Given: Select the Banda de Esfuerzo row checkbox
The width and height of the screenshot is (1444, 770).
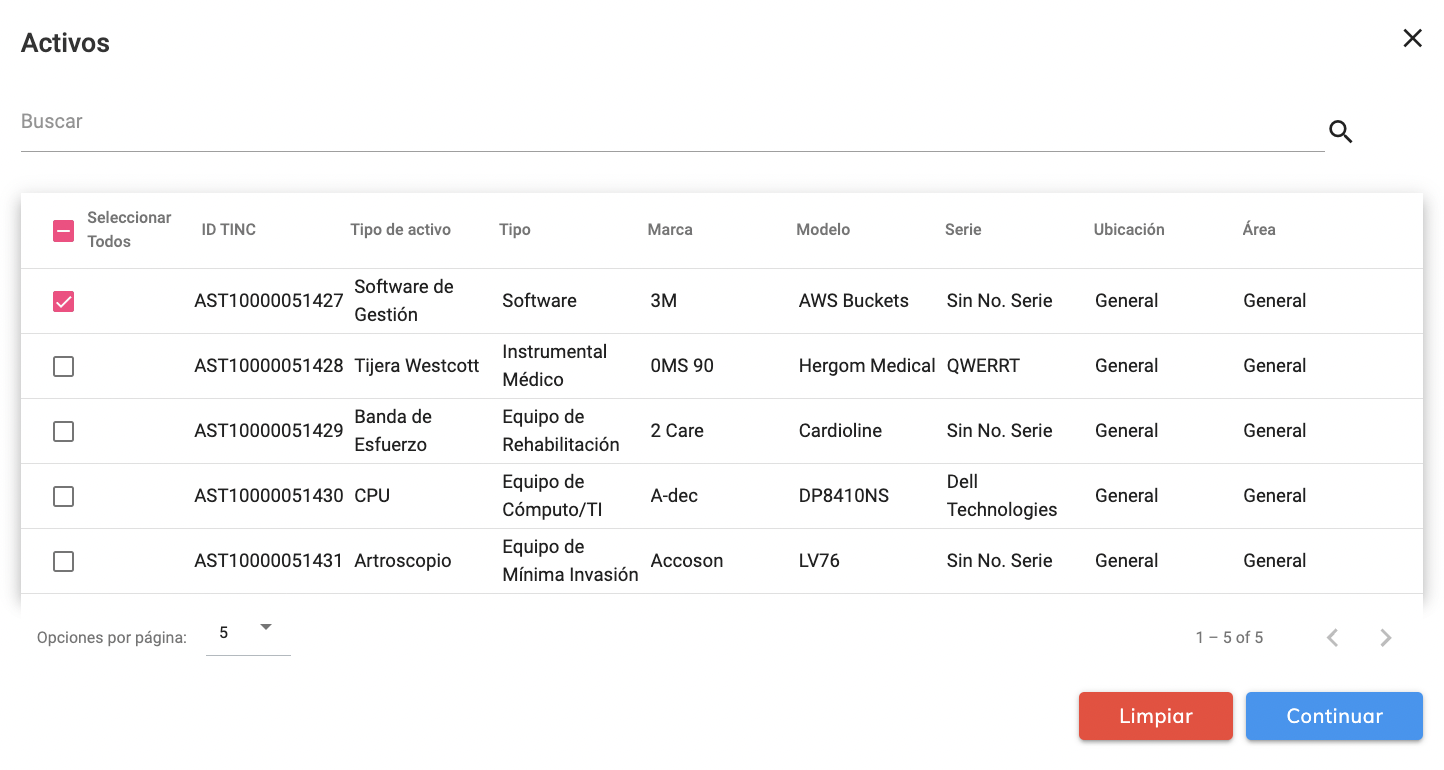Looking at the screenshot, I should (x=63, y=431).
